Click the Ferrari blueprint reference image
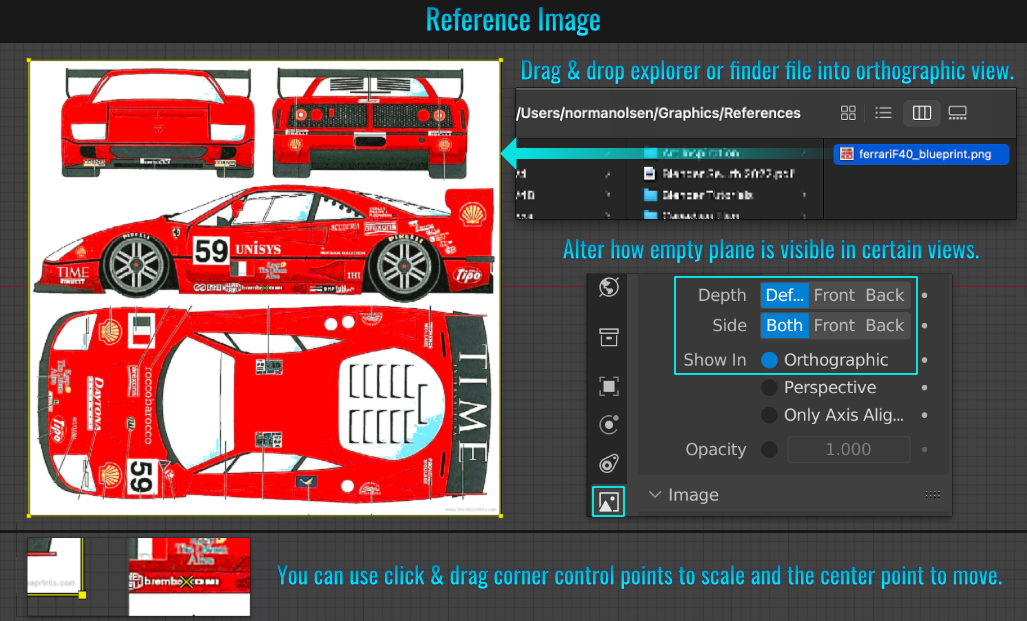This screenshot has height=621, width=1027. pos(265,288)
